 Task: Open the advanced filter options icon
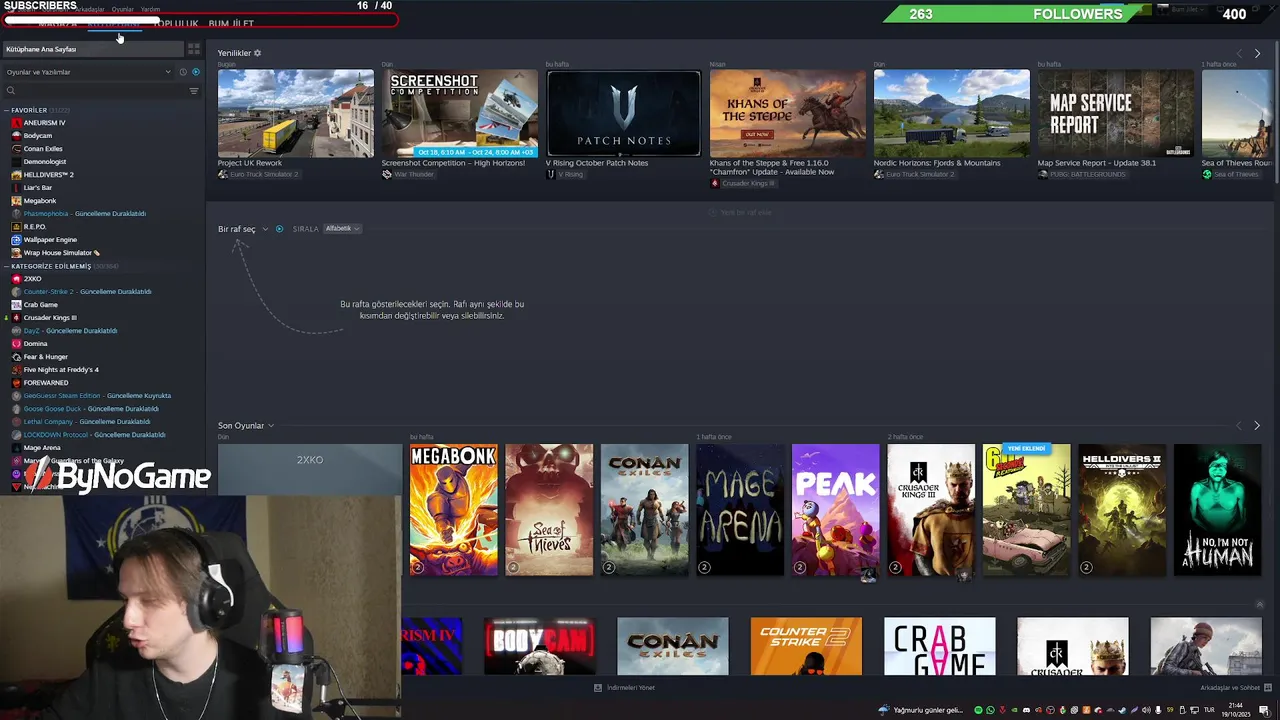(x=194, y=91)
